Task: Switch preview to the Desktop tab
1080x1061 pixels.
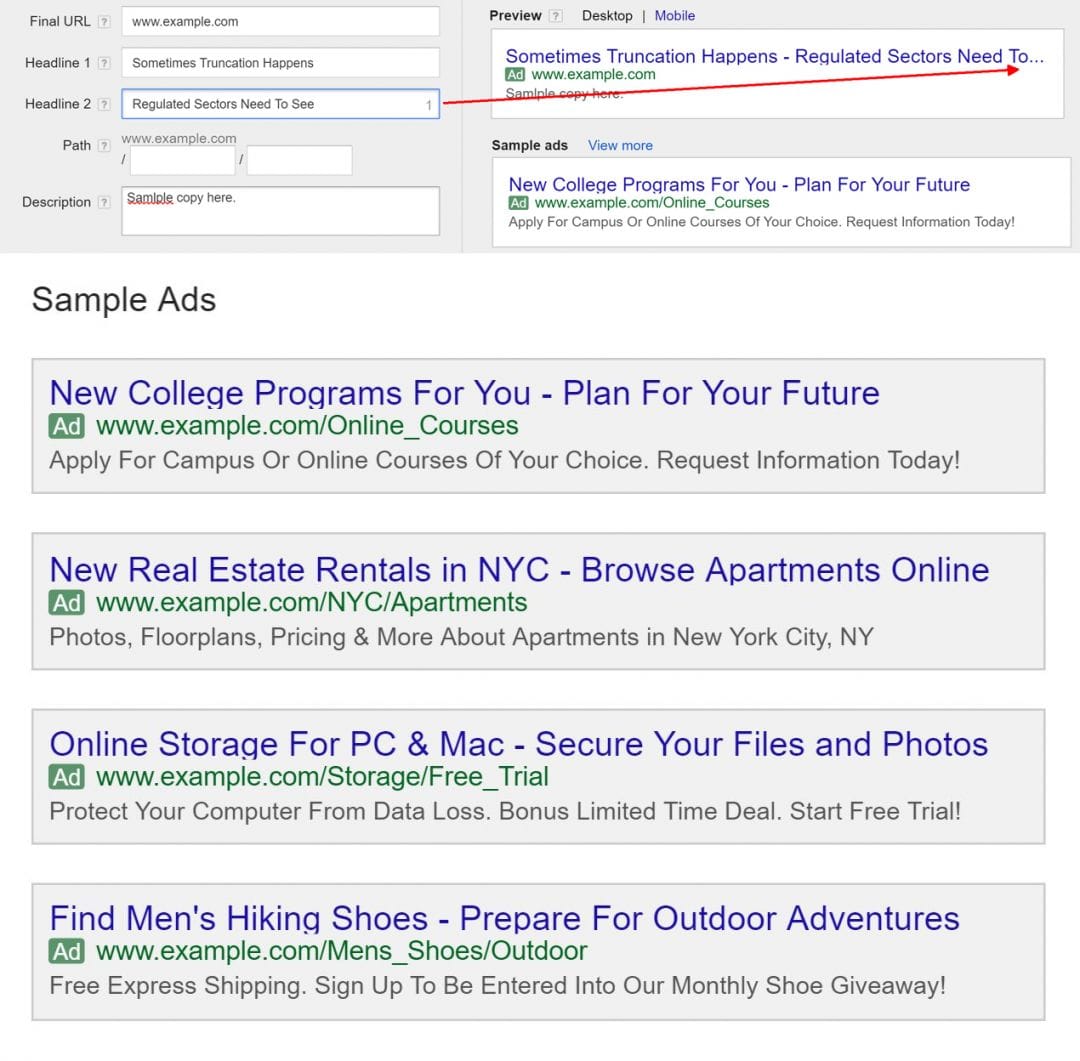Action: [x=607, y=16]
